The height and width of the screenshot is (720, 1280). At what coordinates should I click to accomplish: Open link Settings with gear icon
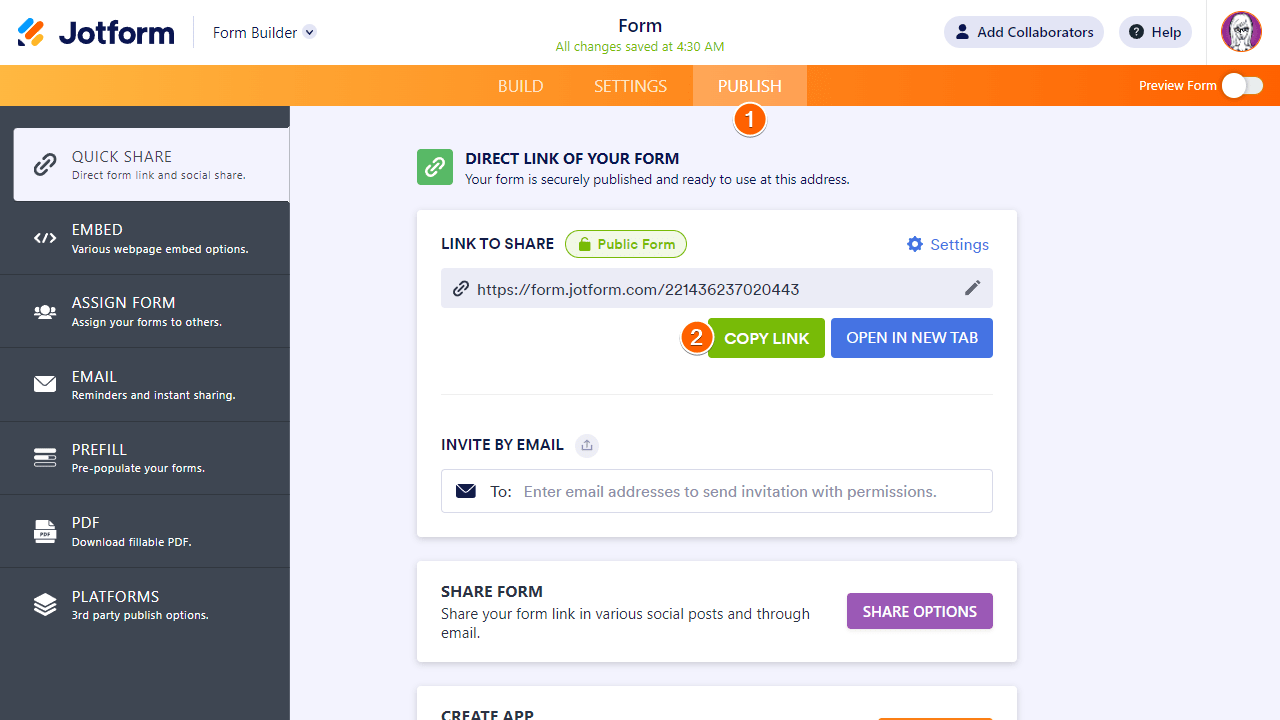[947, 244]
